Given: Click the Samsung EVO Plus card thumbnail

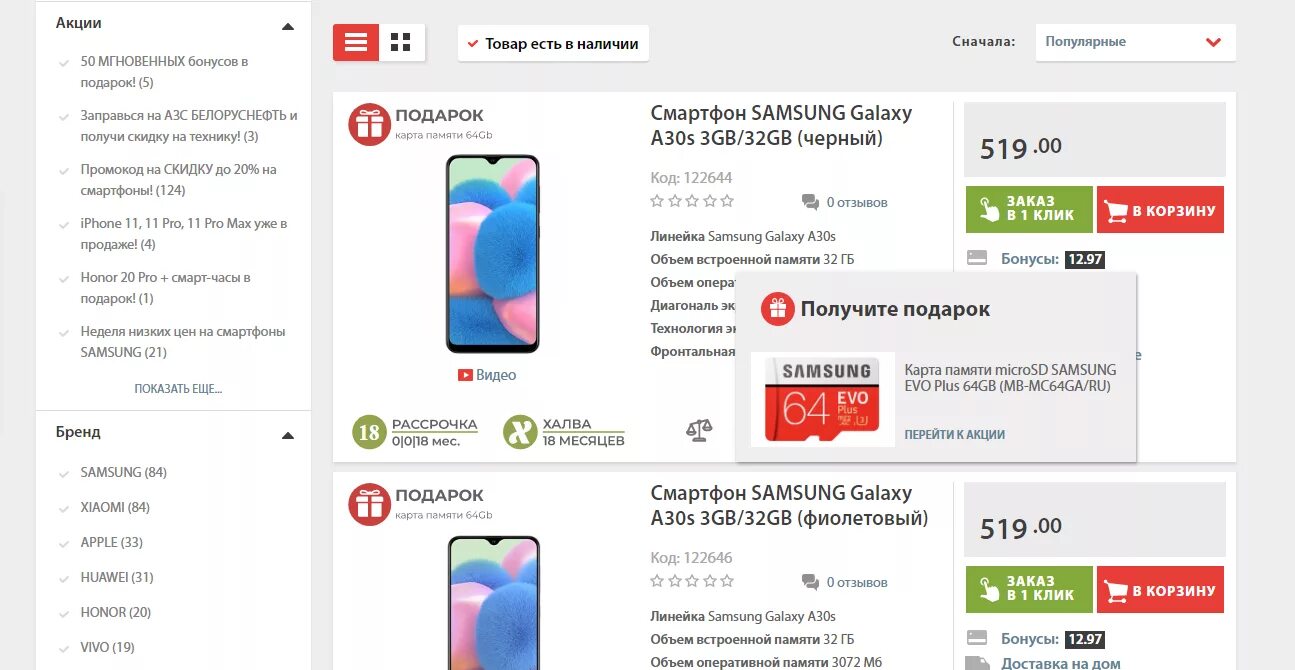Looking at the screenshot, I should pos(823,399).
